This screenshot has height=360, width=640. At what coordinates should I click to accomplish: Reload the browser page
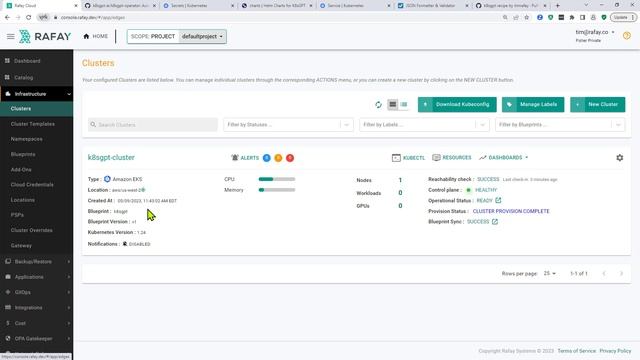tap(29, 18)
